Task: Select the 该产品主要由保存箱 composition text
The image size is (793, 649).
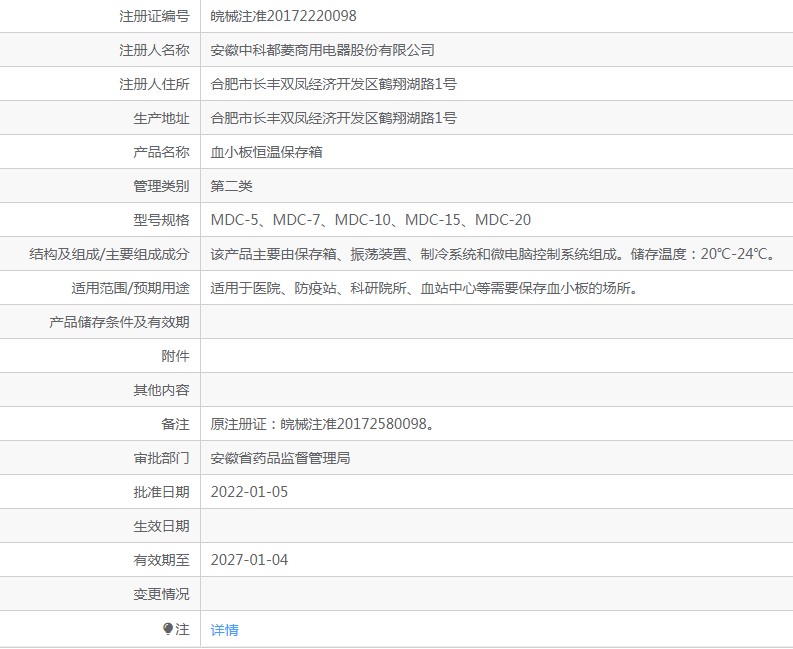Action: [494, 254]
